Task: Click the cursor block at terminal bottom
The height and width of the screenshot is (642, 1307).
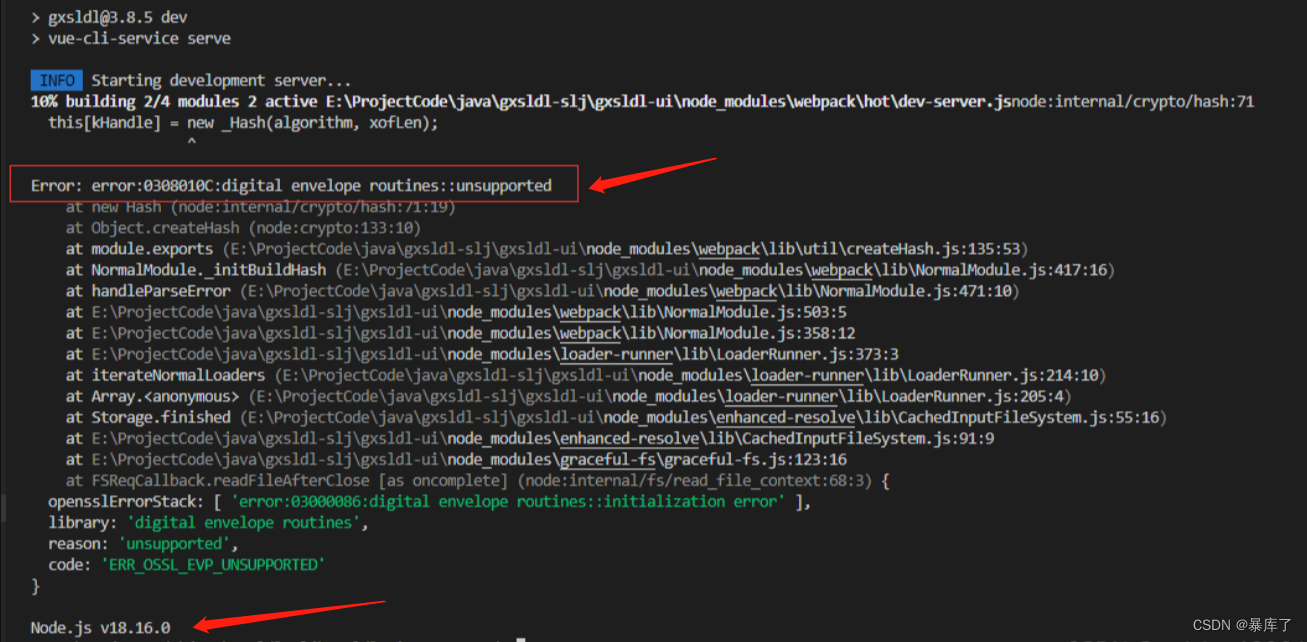Action: [x=518, y=638]
